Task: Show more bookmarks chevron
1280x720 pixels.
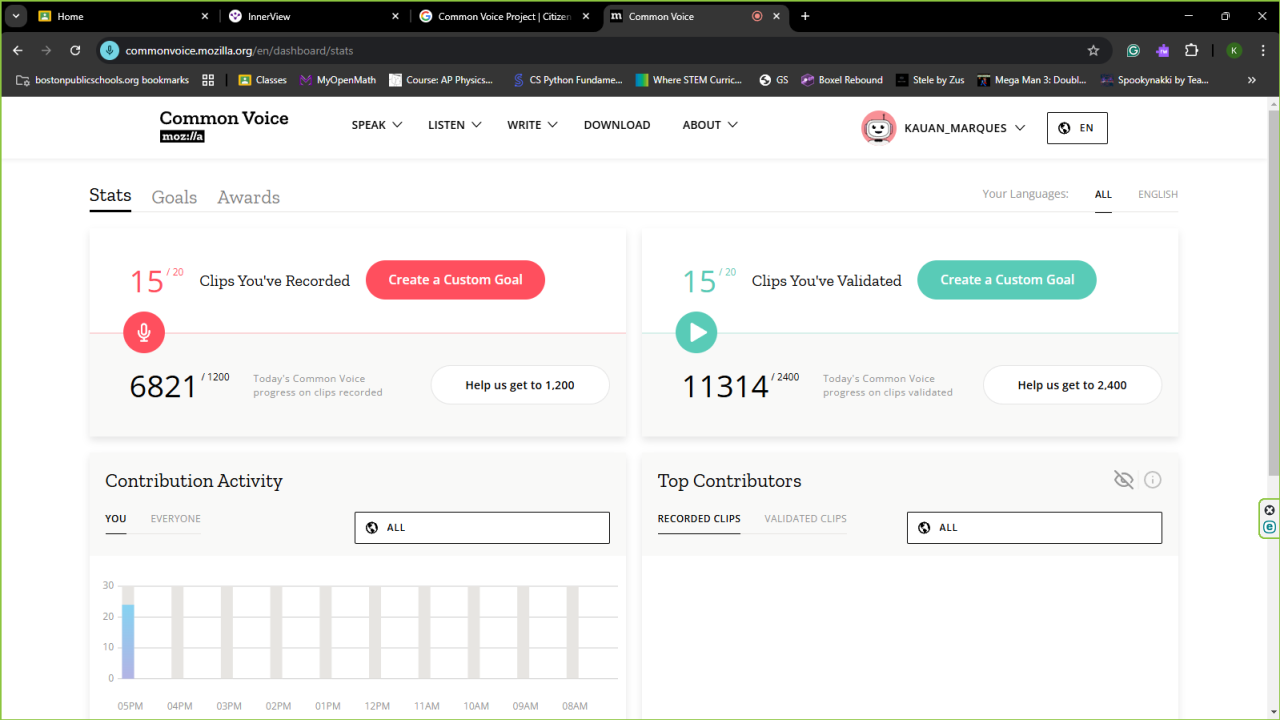Action: [1252, 80]
